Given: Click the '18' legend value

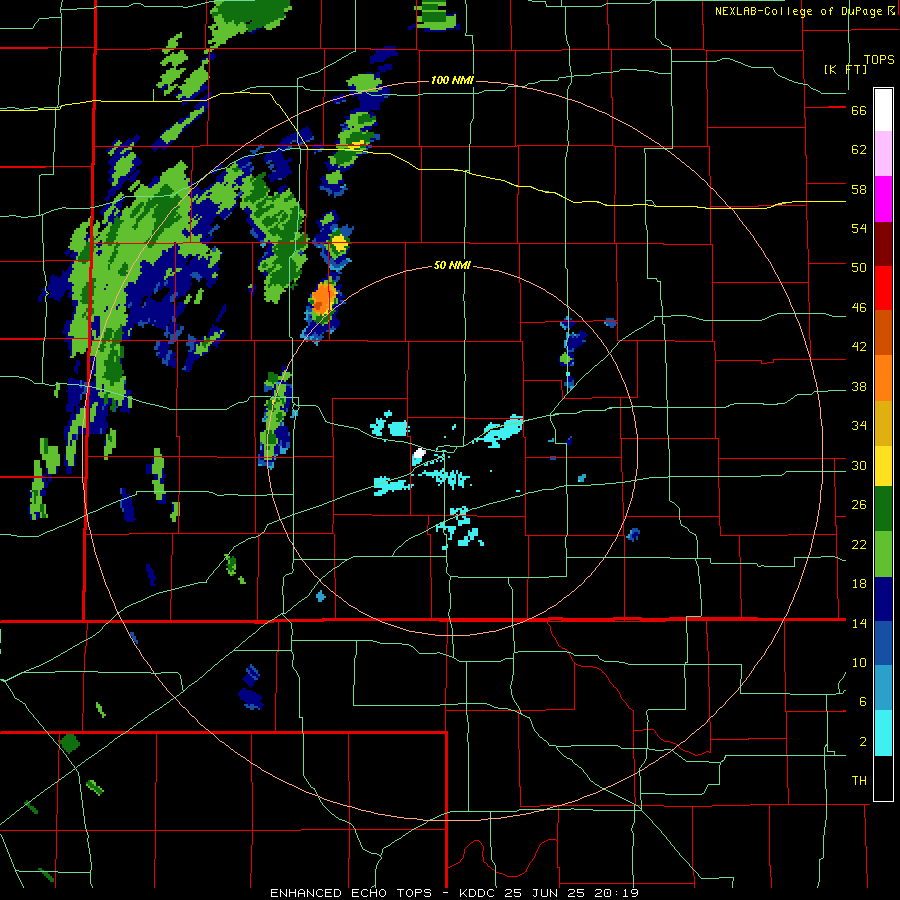Looking at the screenshot, I should point(859,584).
